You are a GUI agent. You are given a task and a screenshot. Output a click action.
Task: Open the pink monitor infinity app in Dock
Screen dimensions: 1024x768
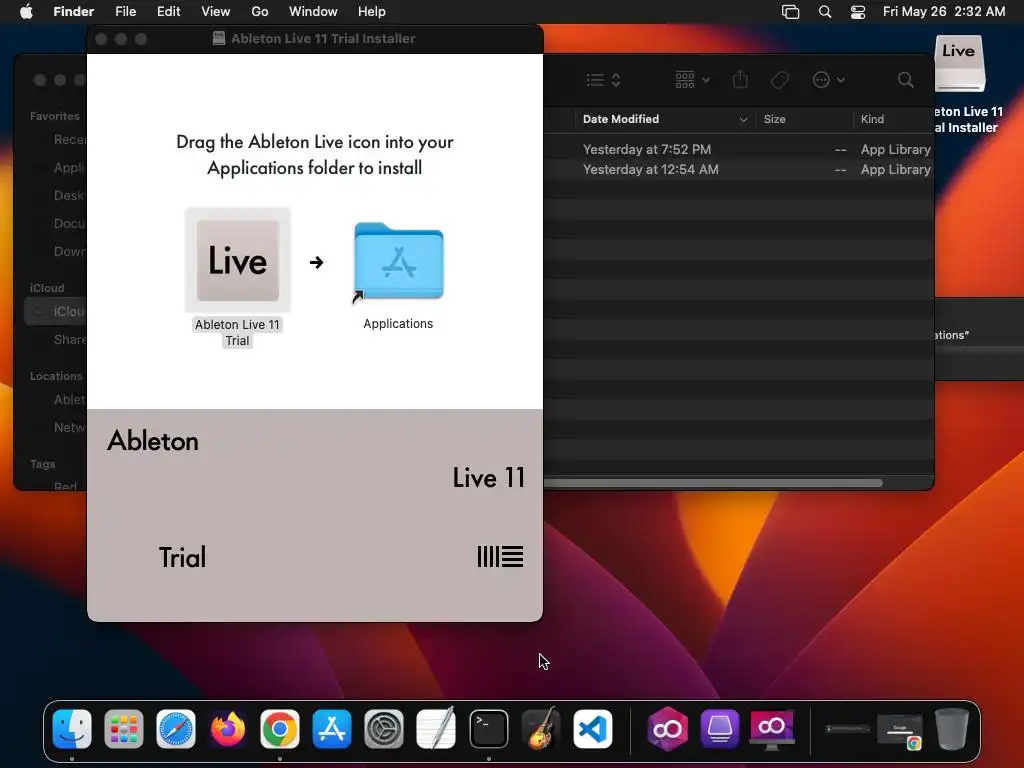(x=772, y=729)
